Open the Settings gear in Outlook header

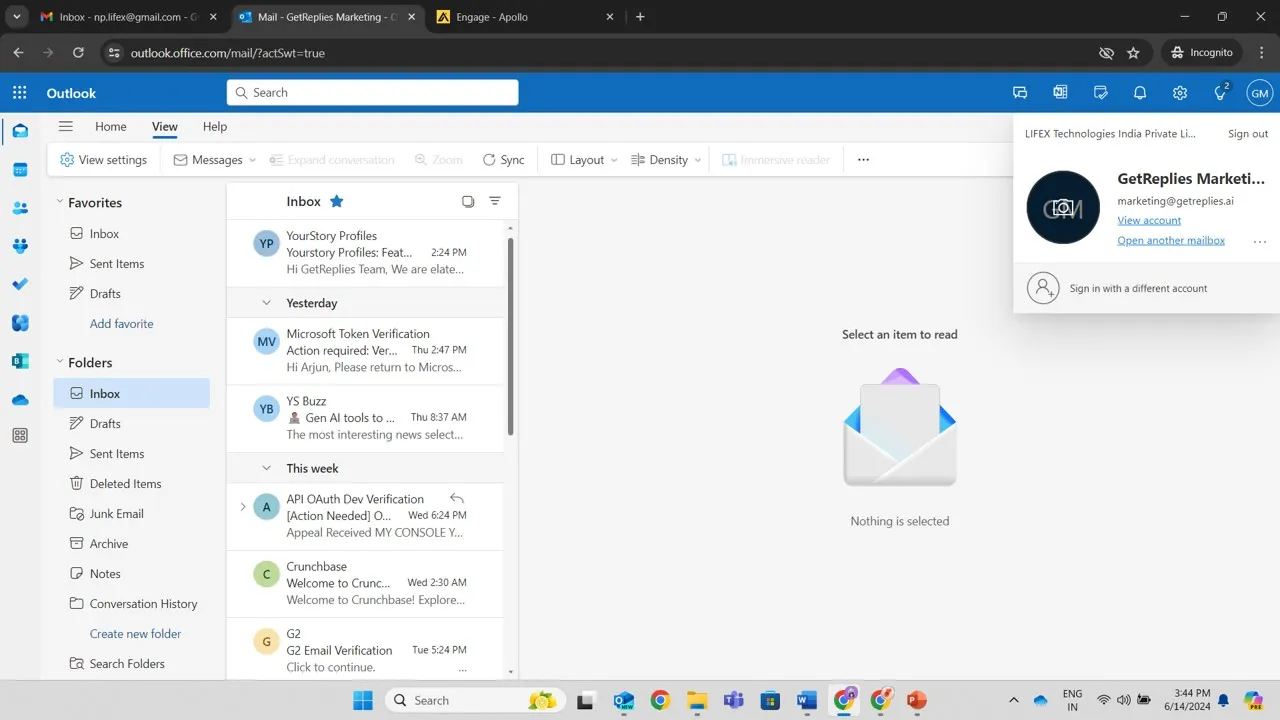pyautogui.click(x=1180, y=93)
